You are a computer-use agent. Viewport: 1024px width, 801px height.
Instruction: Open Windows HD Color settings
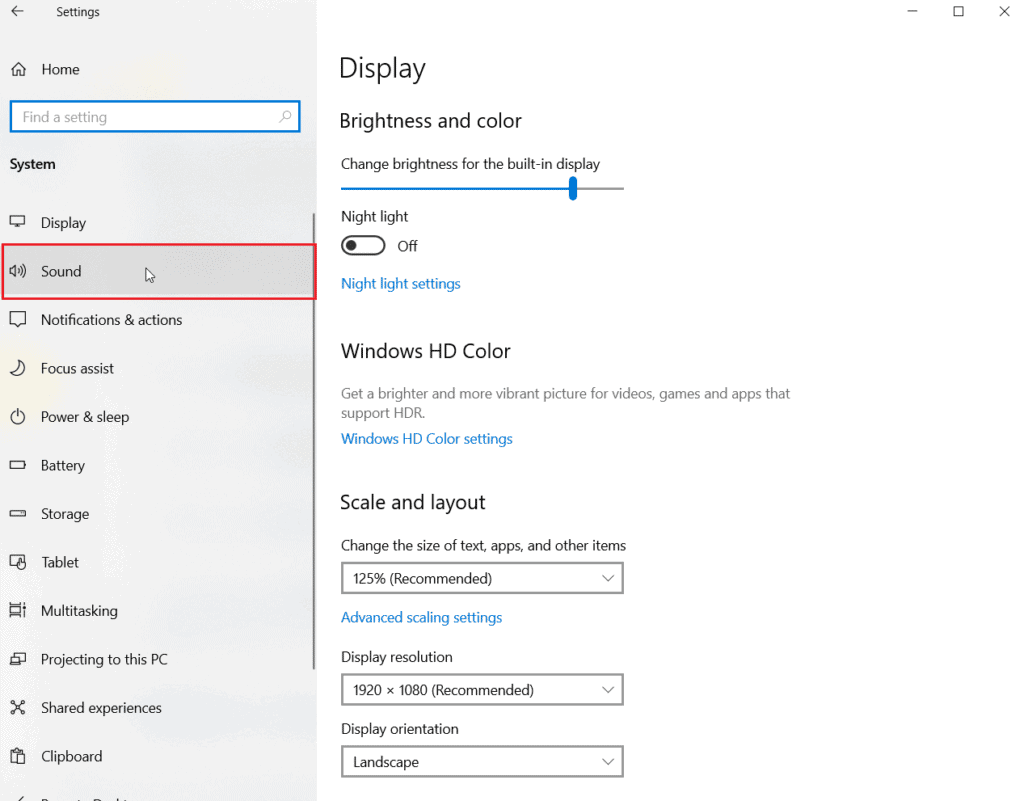pos(427,438)
